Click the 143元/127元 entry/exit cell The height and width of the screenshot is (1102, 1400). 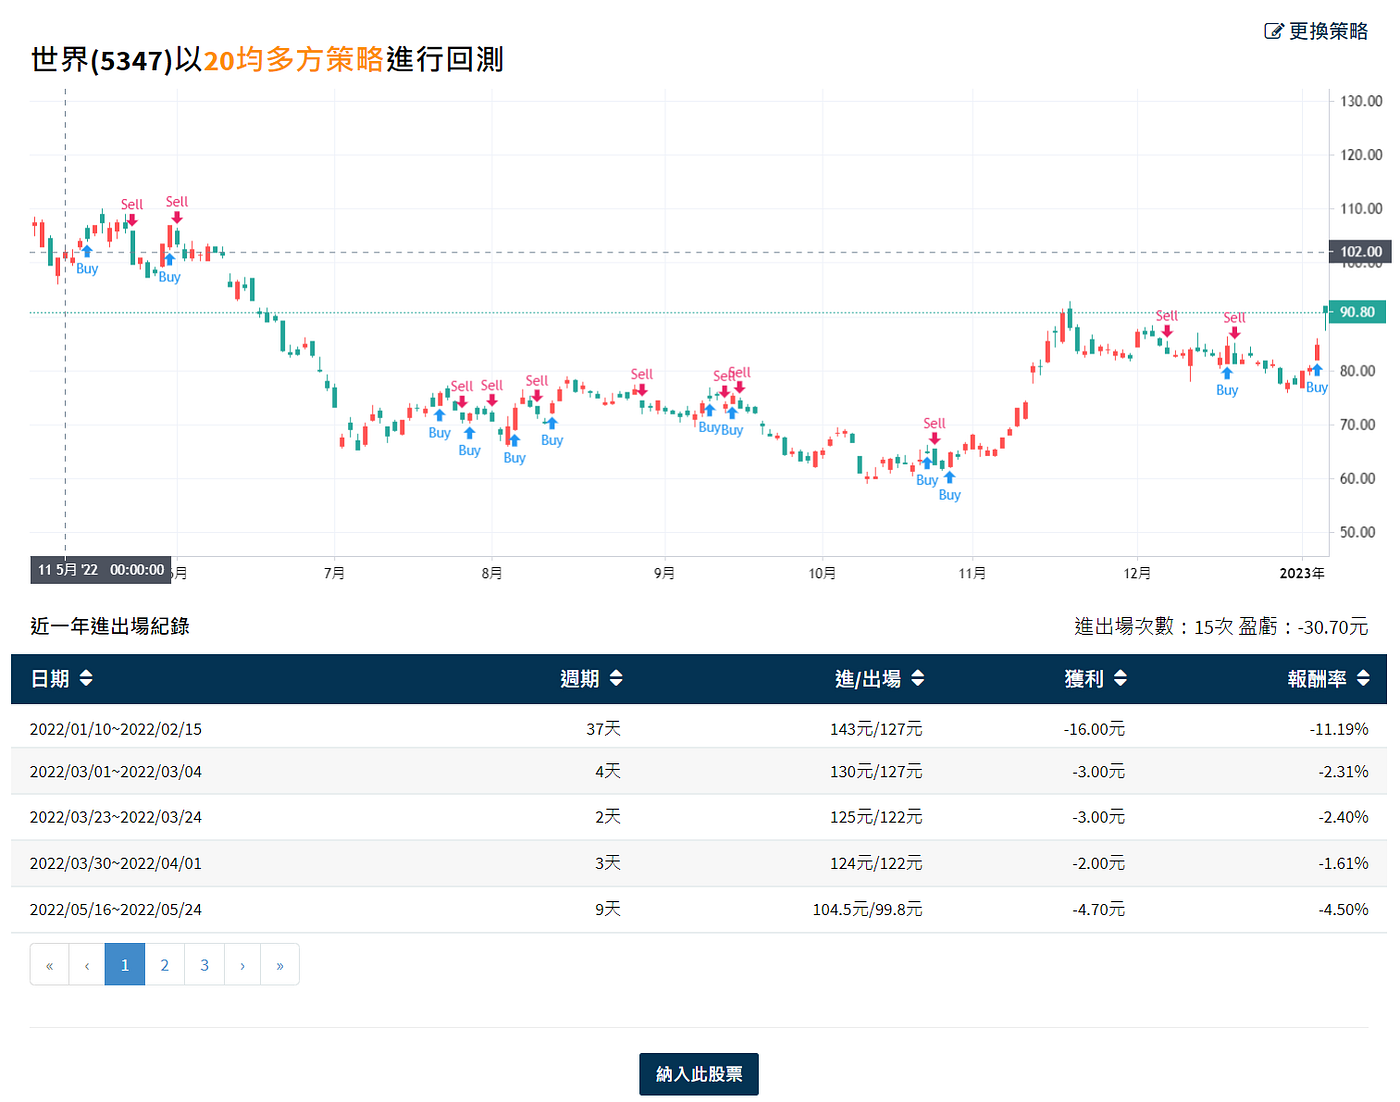coord(876,729)
